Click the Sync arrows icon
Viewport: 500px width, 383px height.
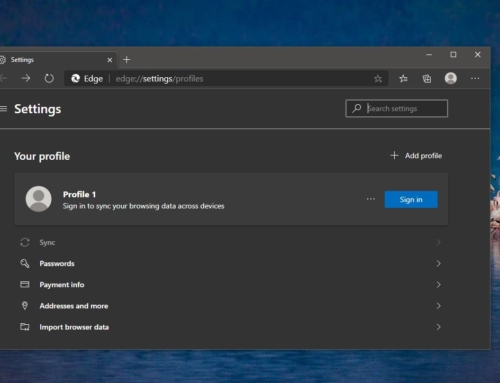pos(25,242)
